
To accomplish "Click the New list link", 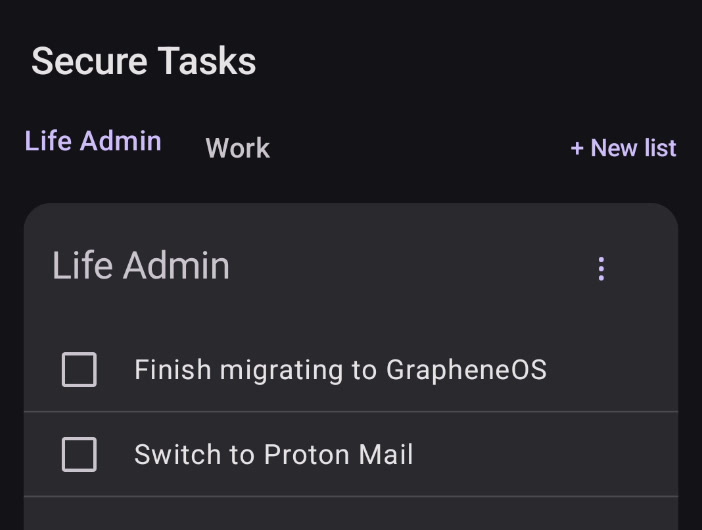I will (x=623, y=148).
